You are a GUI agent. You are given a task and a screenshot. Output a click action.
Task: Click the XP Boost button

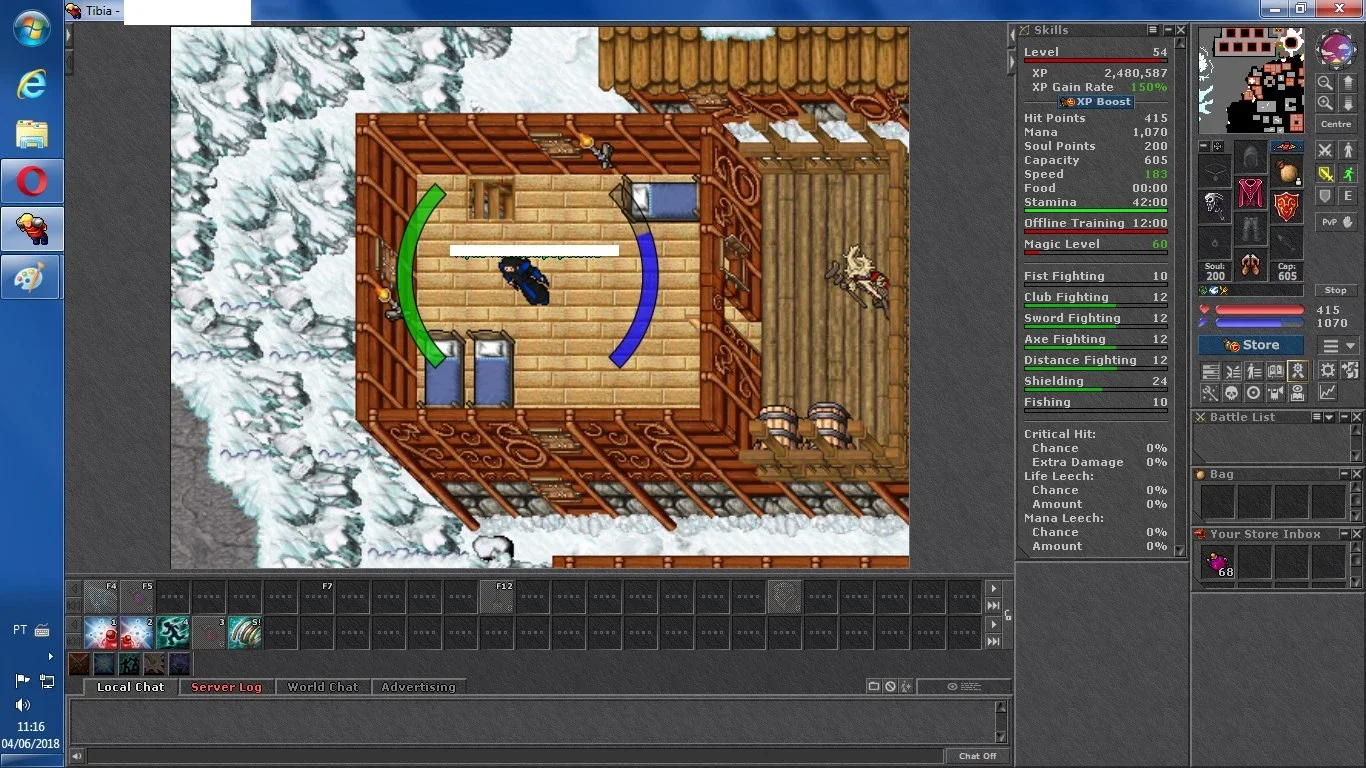(x=1096, y=101)
